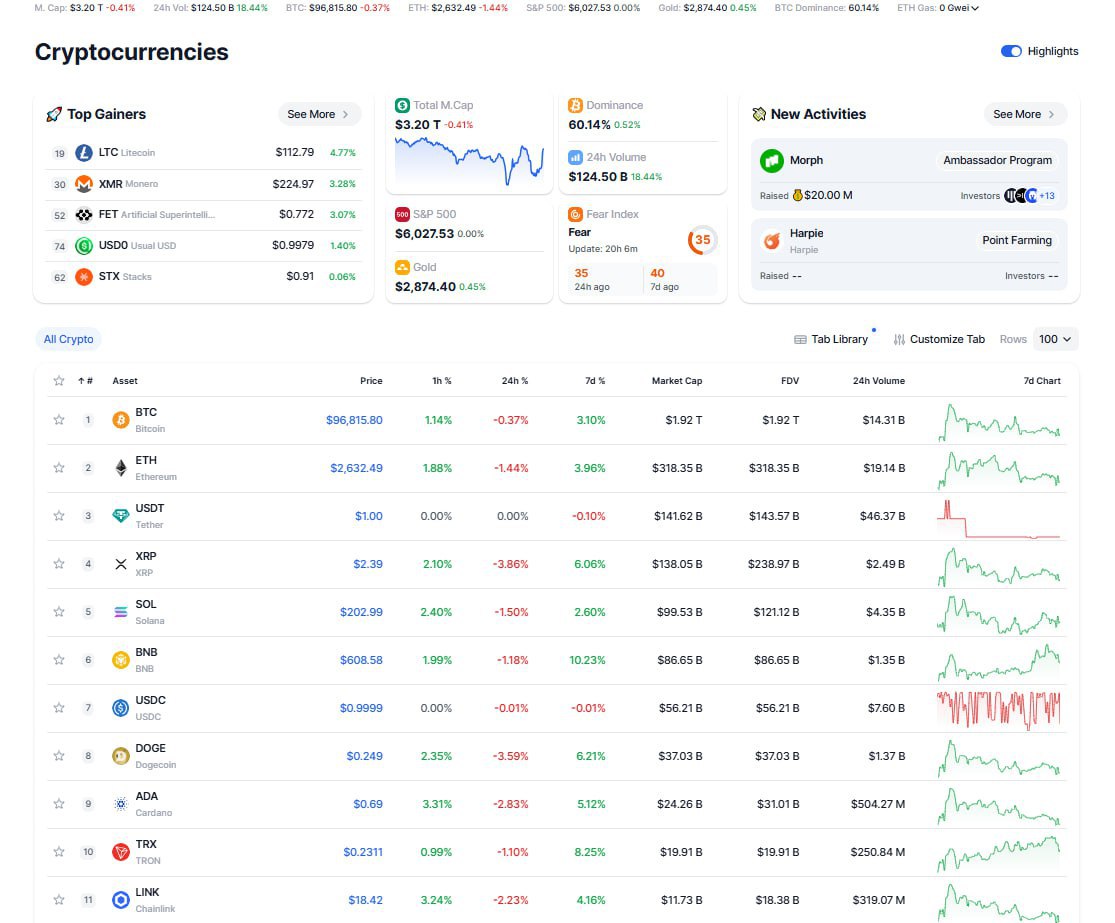Click the TRON TRX logo icon
Image resolution: width=1115 pixels, height=923 pixels.
(x=121, y=852)
